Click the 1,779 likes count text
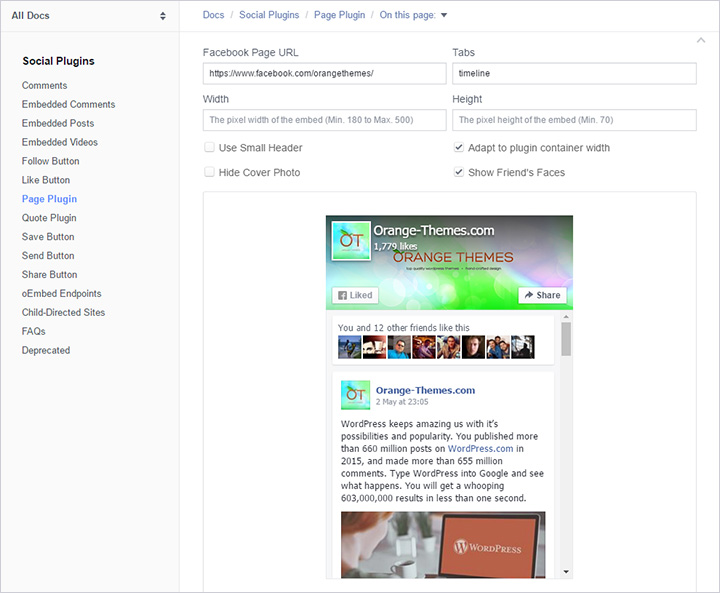This screenshot has height=593, width=720. click(395, 246)
